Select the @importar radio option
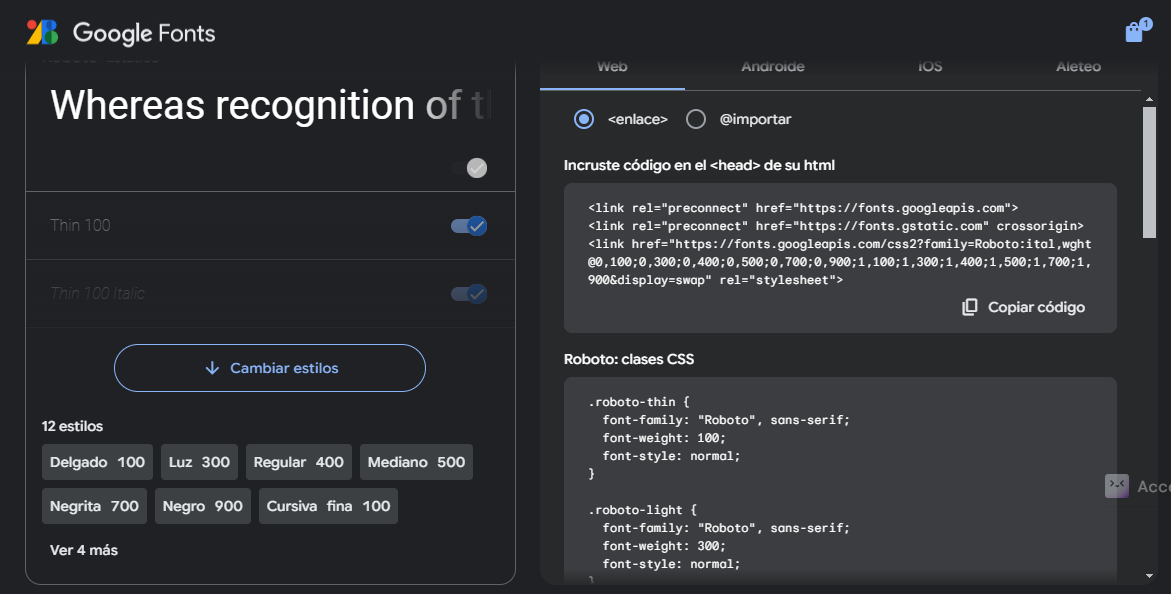Image resolution: width=1171 pixels, height=594 pixels. 696,119
